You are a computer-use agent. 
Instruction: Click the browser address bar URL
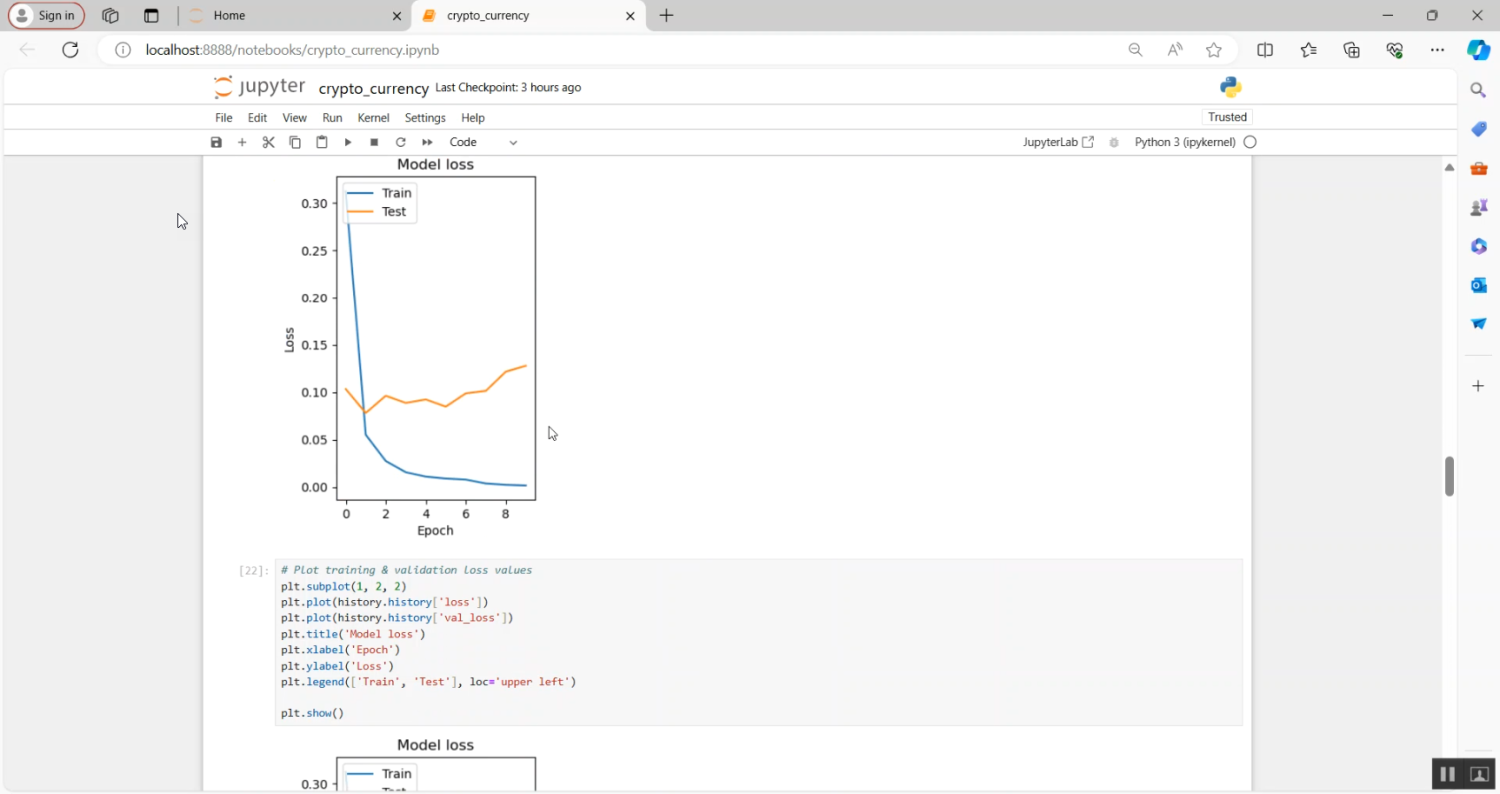click(x=292, y=50)
